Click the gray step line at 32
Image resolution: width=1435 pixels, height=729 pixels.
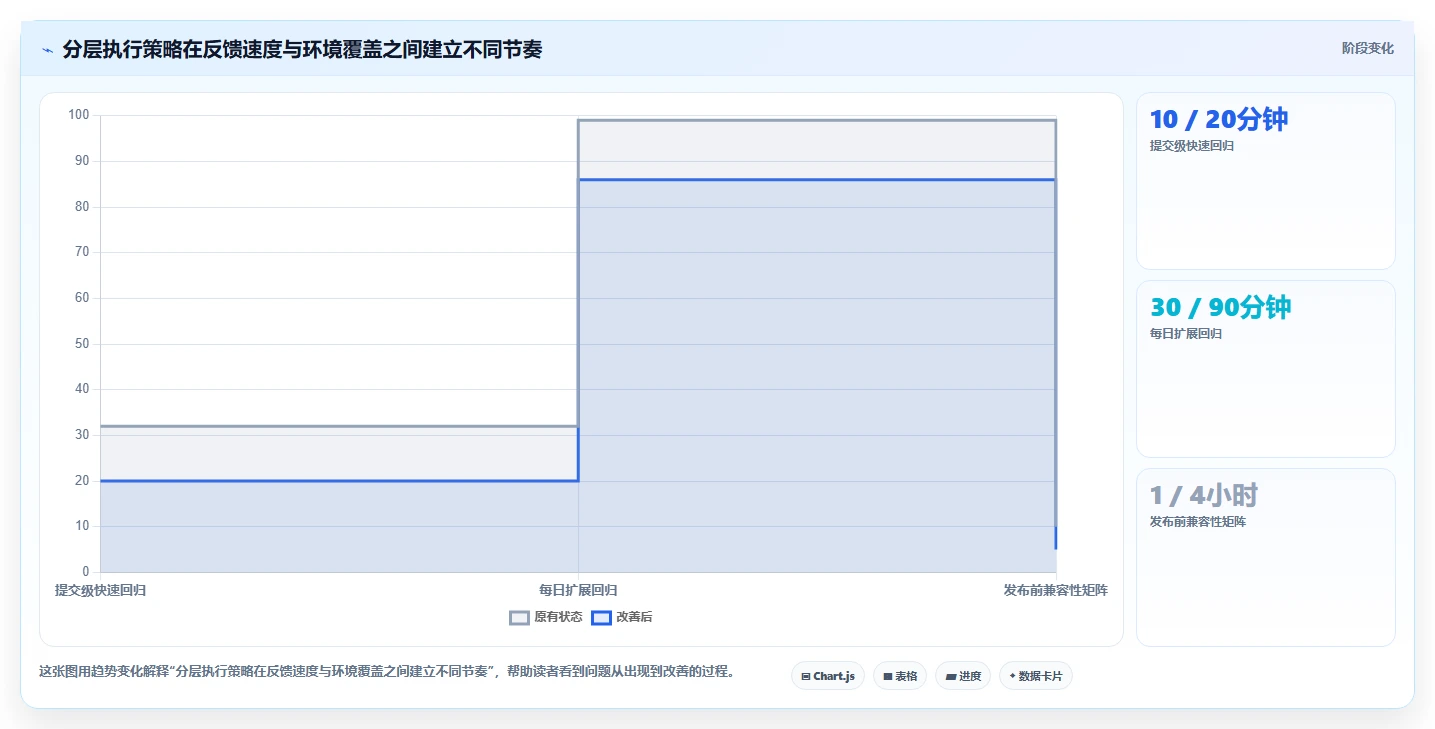point(339,427)
